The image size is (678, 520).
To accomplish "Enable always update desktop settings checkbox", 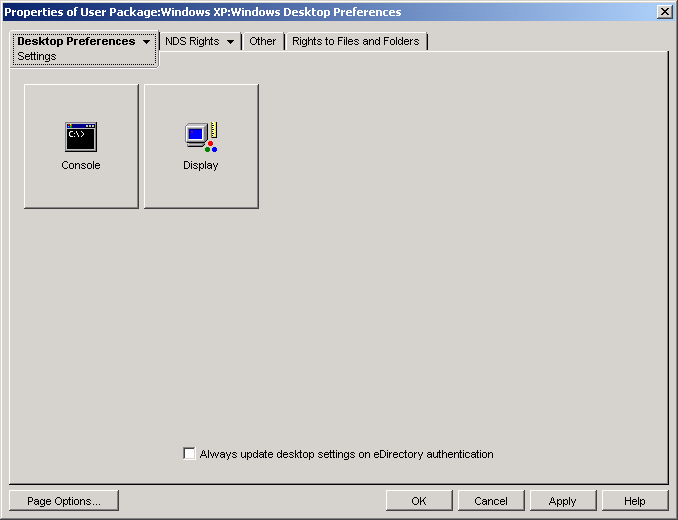I will point(189,453).
